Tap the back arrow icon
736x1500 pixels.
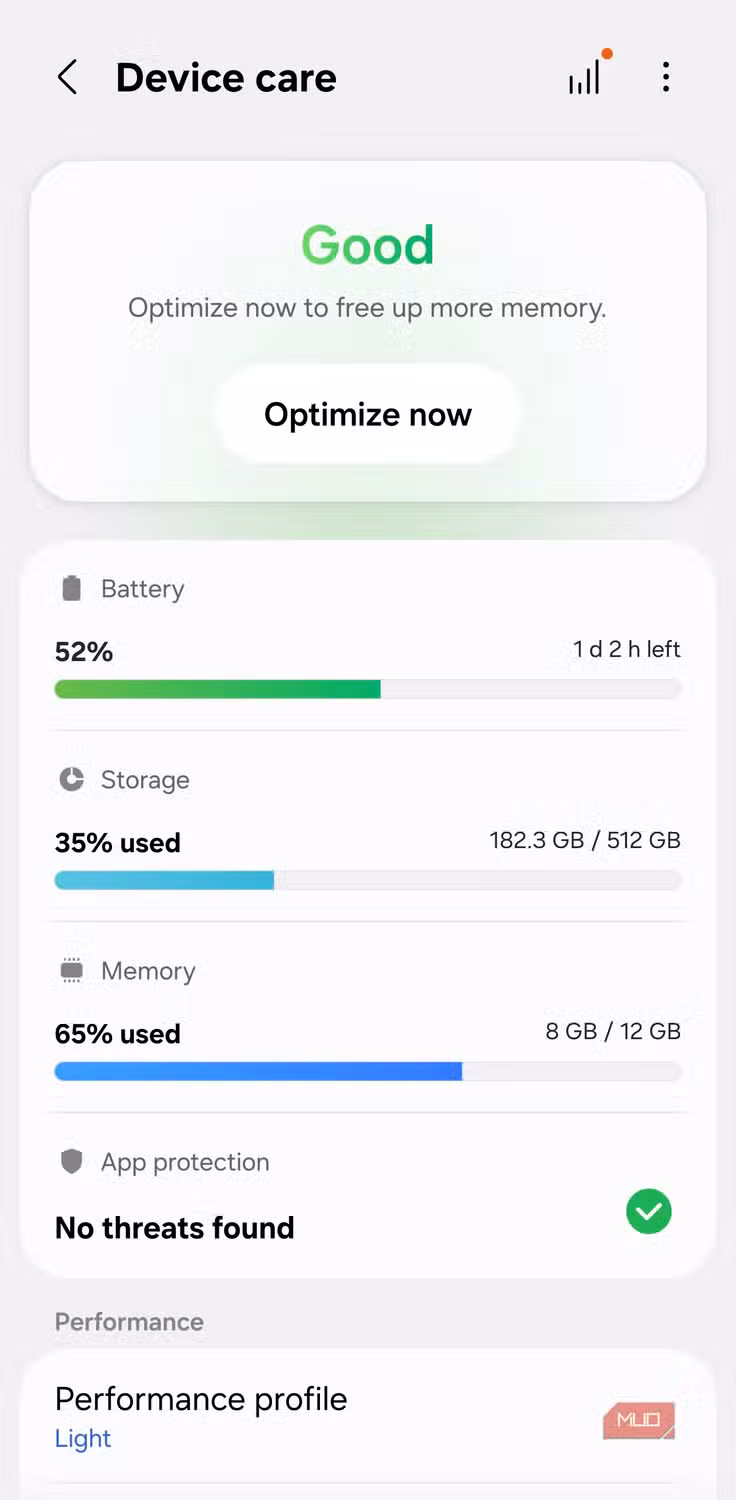coord(67,77)
